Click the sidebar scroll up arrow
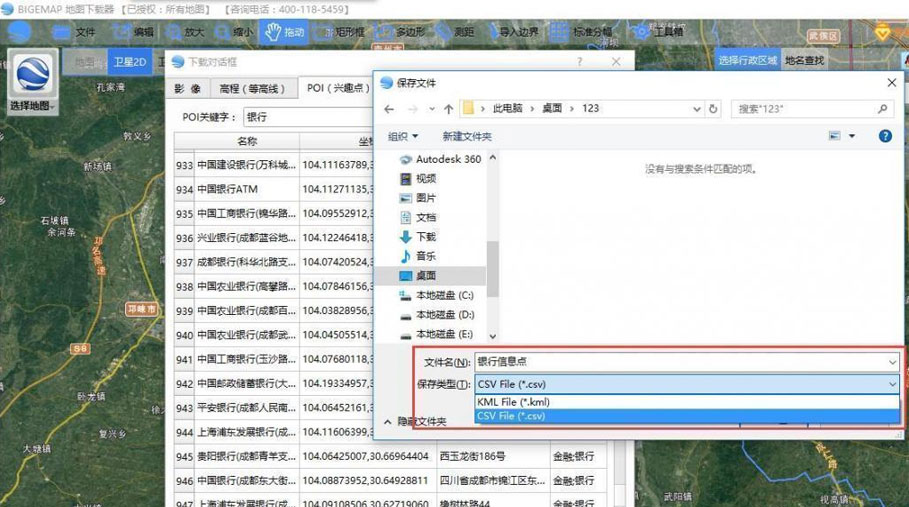Viewport: 909px width, 507px height. [493, 157]
